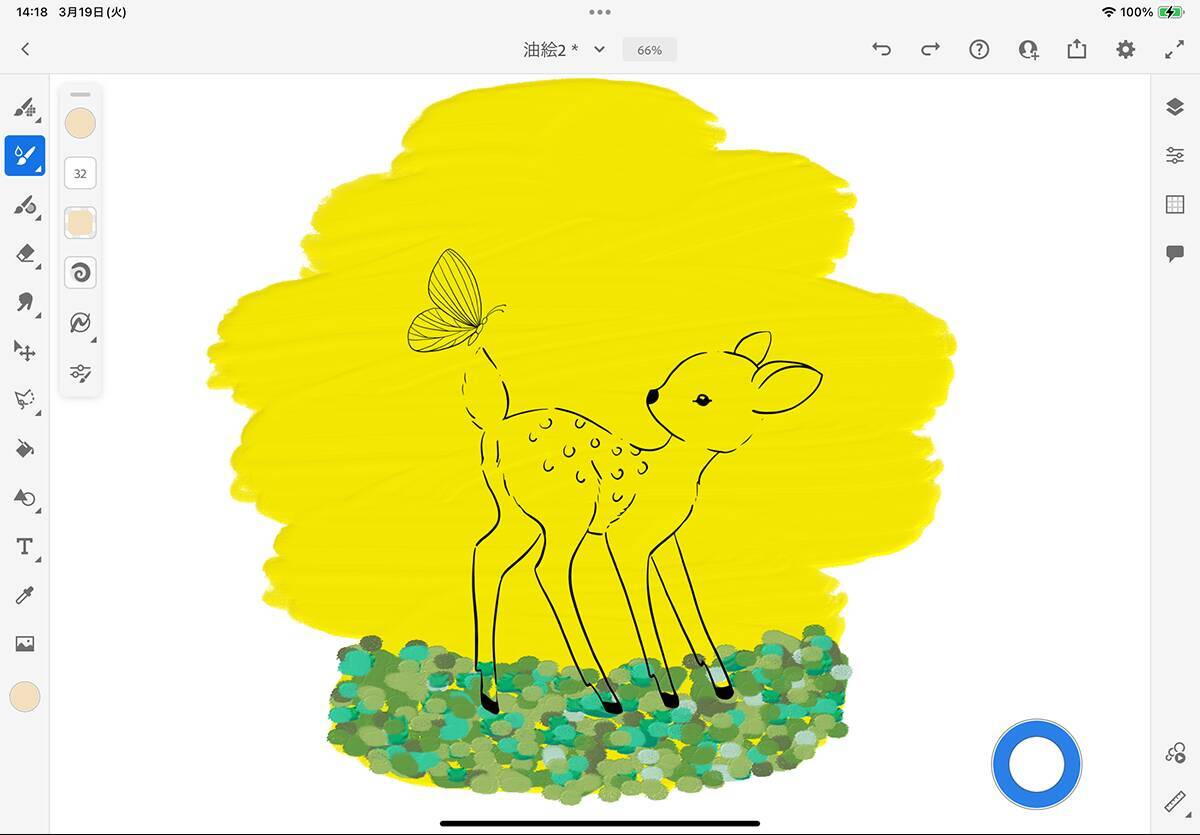This screenshot has width=1200, height=835.
Task: Open the 66% zoom level menu
Action: point(649,50)
